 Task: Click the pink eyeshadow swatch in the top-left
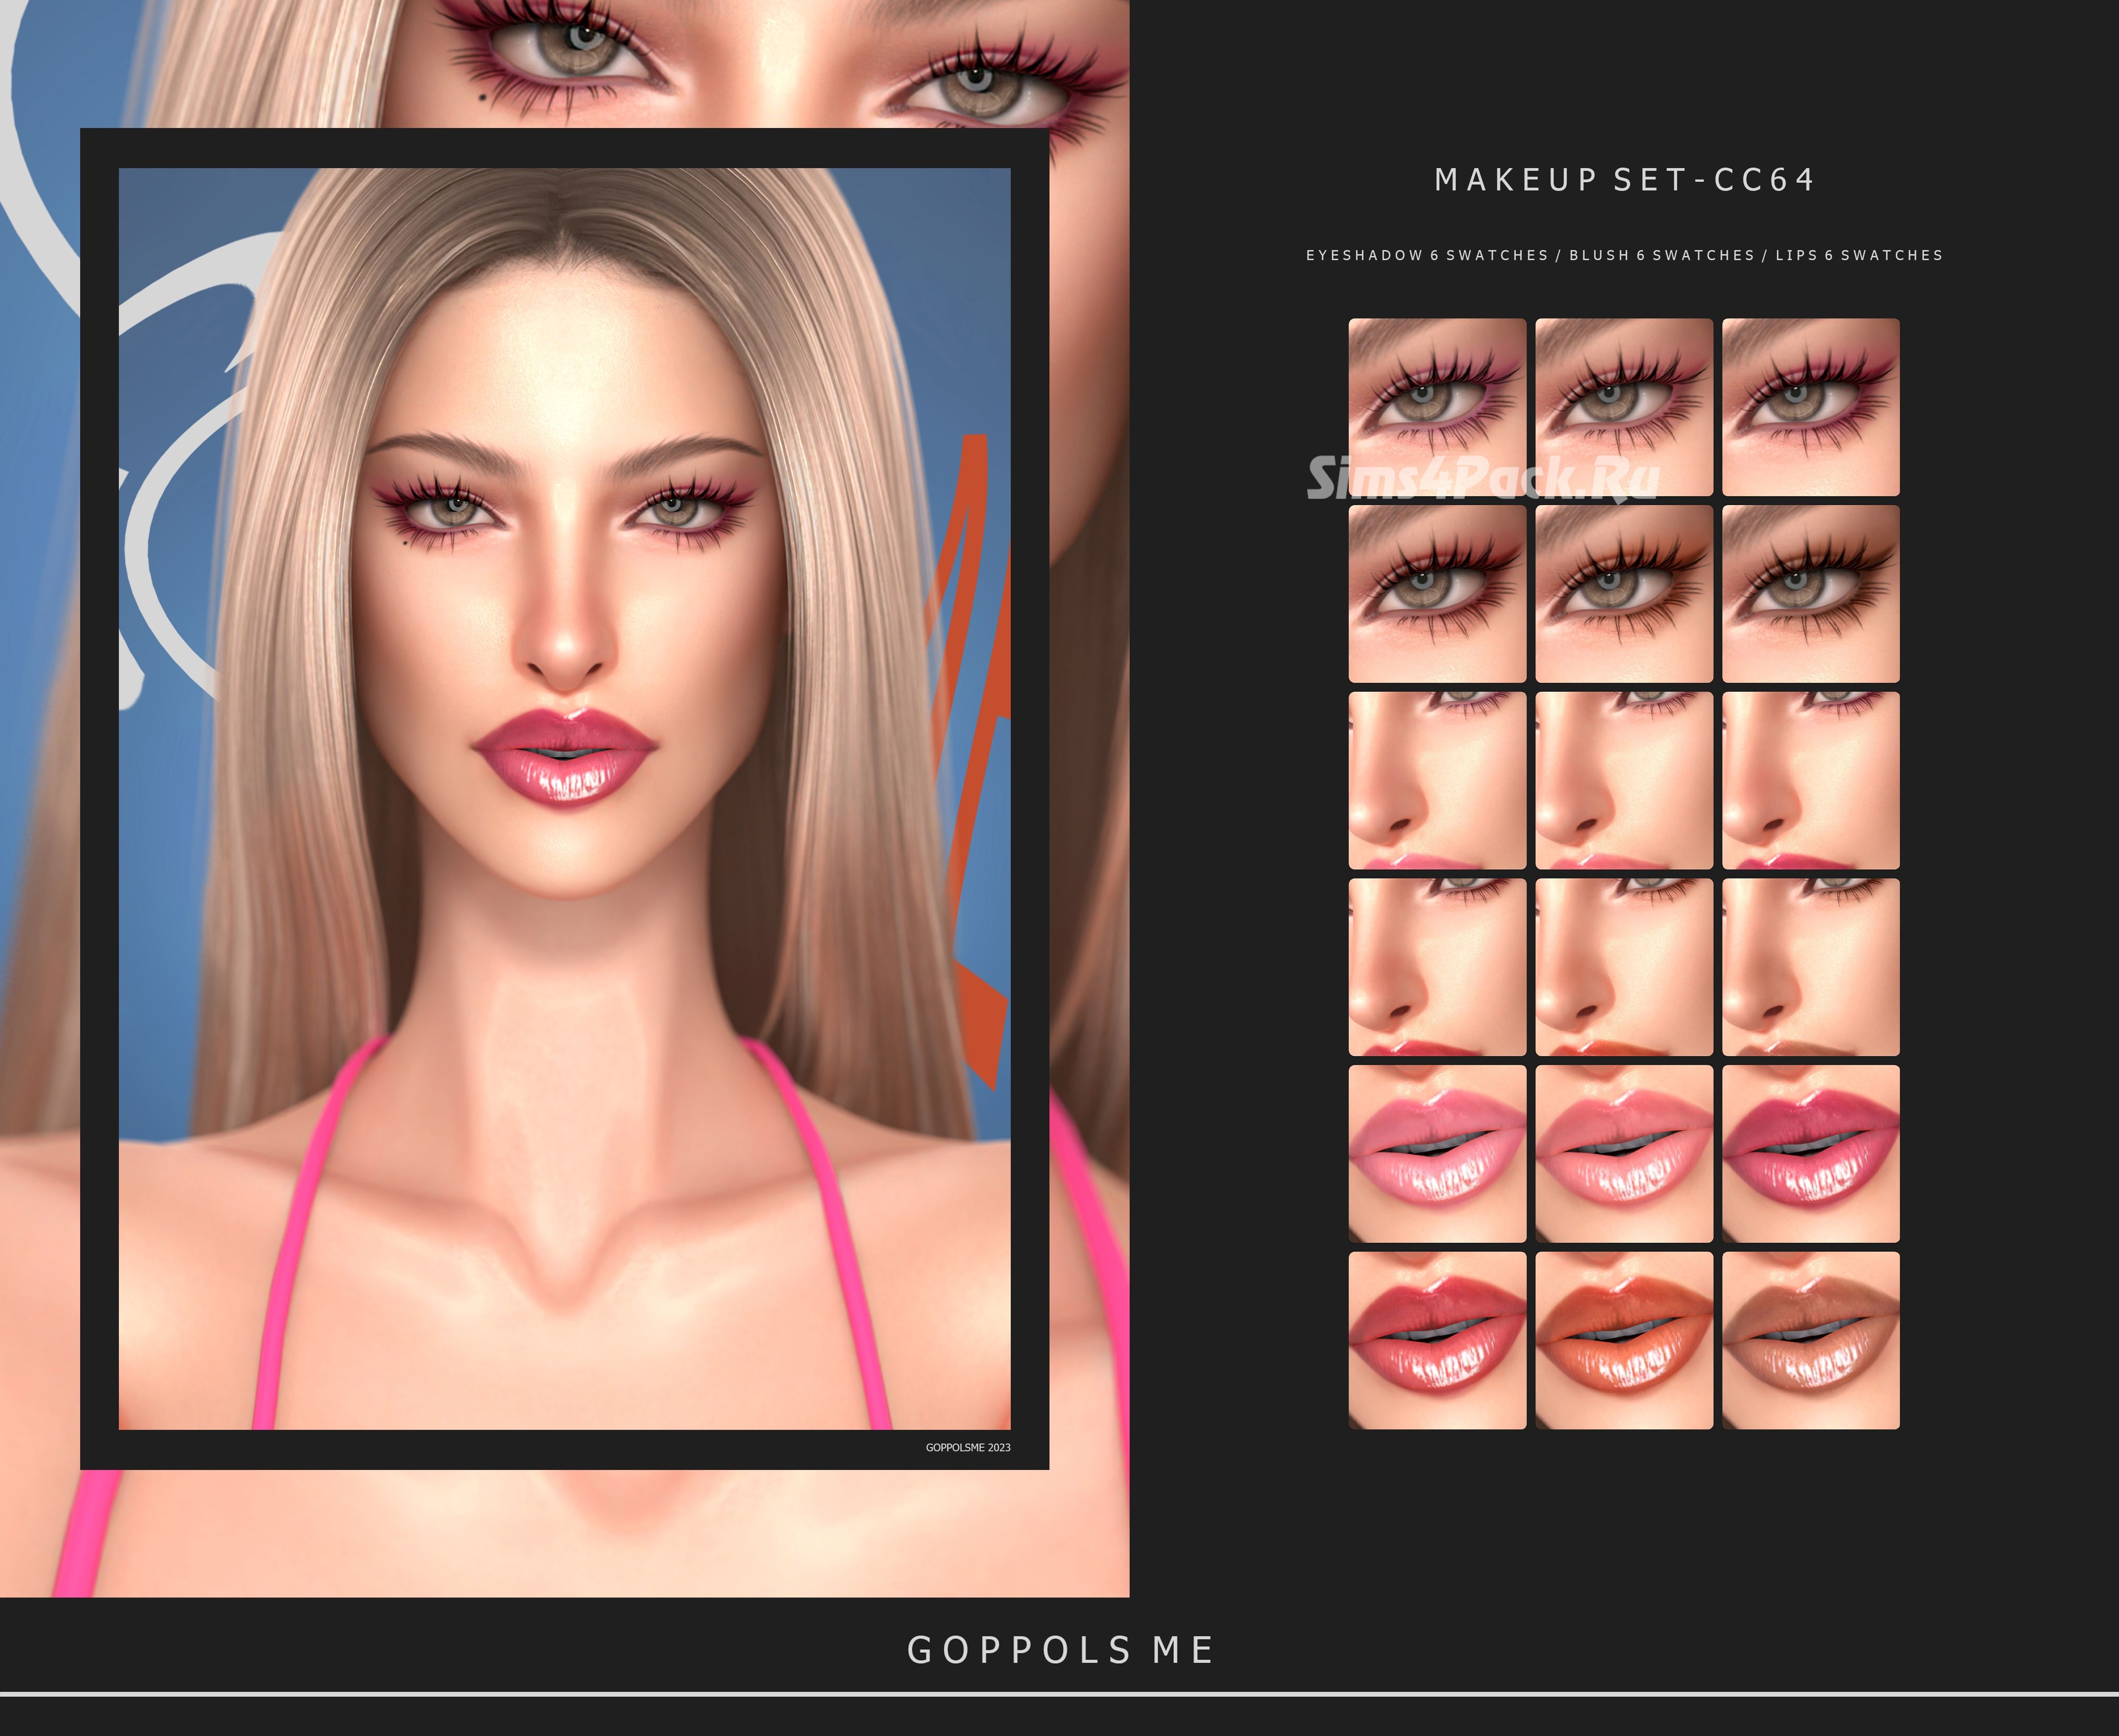point(1437,406)
